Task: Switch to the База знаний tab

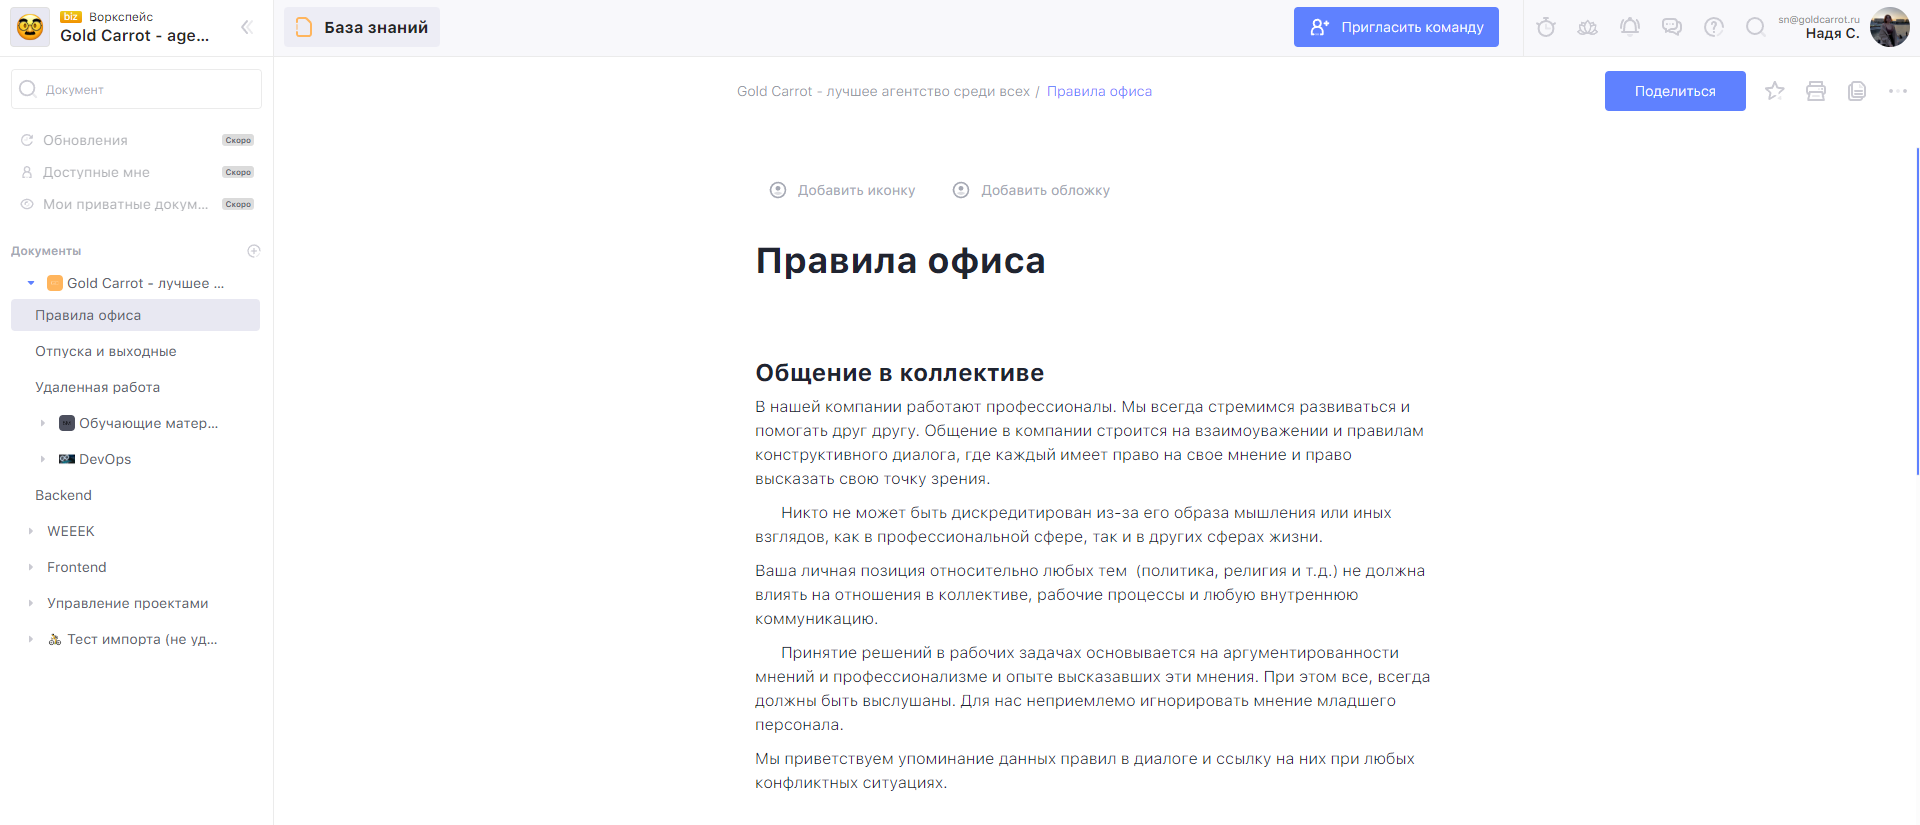Action: tap(362, 27)
